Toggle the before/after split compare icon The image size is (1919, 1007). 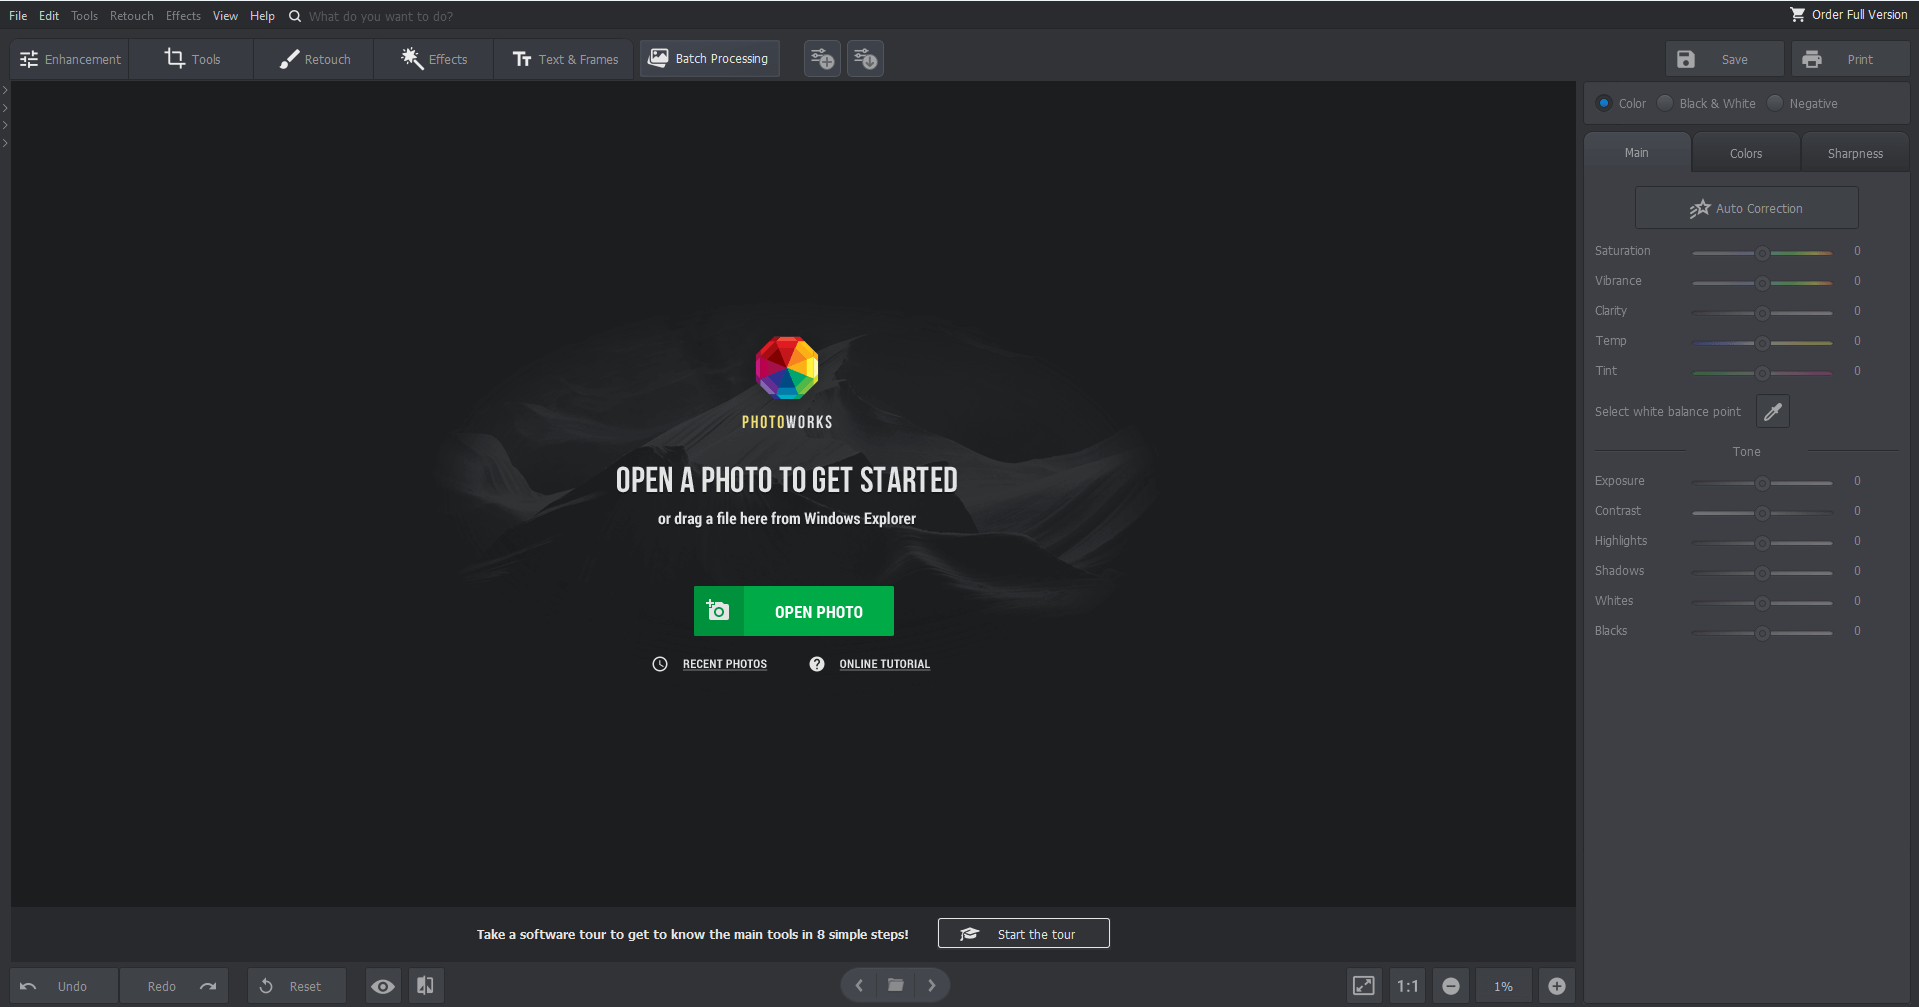point(425,986)
